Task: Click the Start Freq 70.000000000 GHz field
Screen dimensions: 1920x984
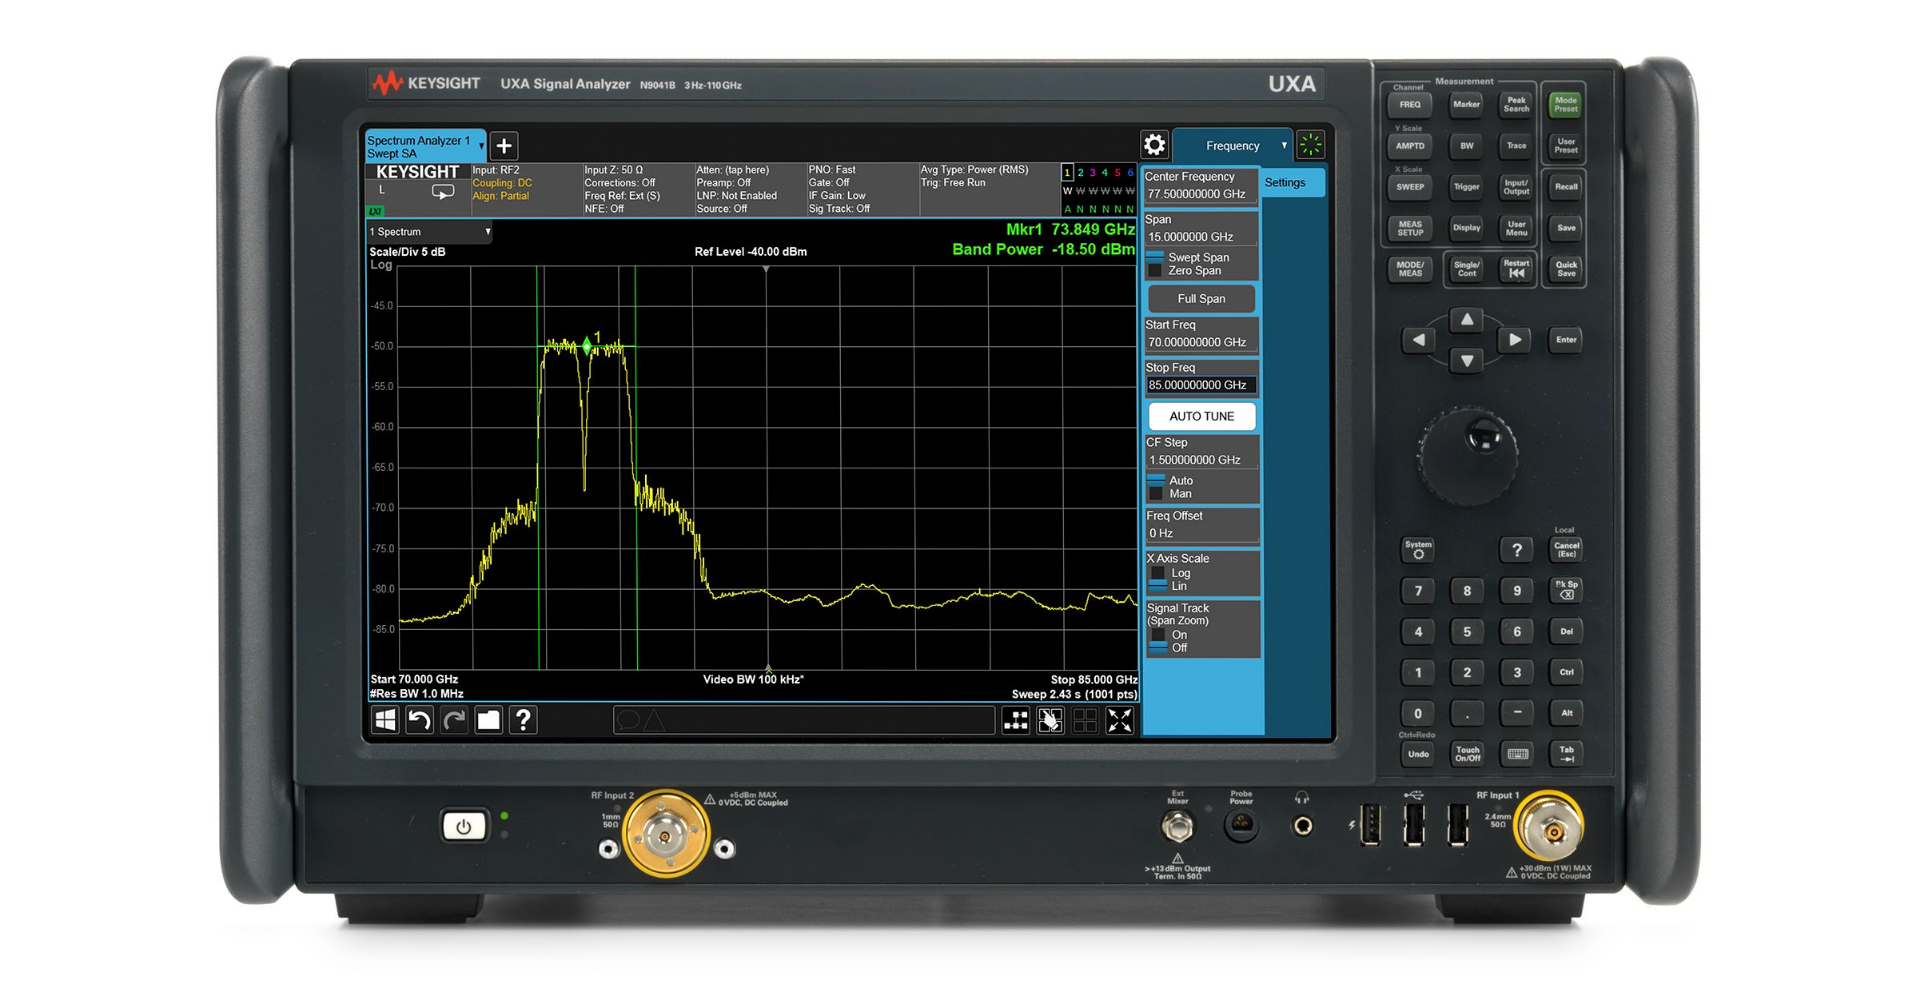Action: pos(1201,343)
